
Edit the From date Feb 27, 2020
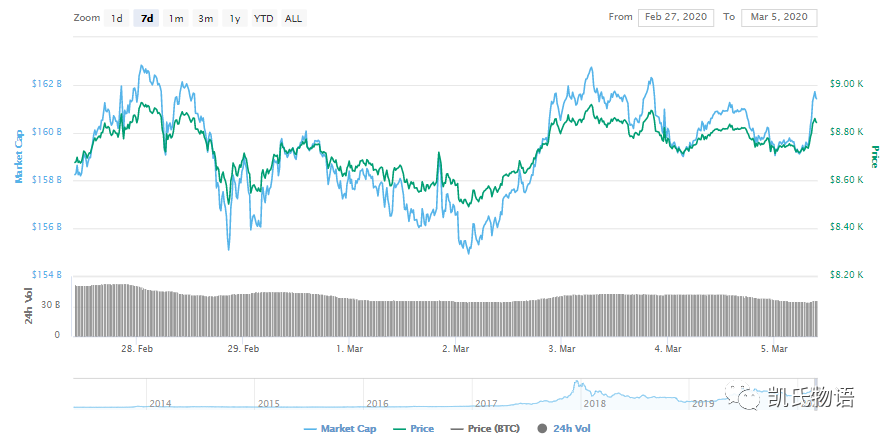tap(676, 17)
